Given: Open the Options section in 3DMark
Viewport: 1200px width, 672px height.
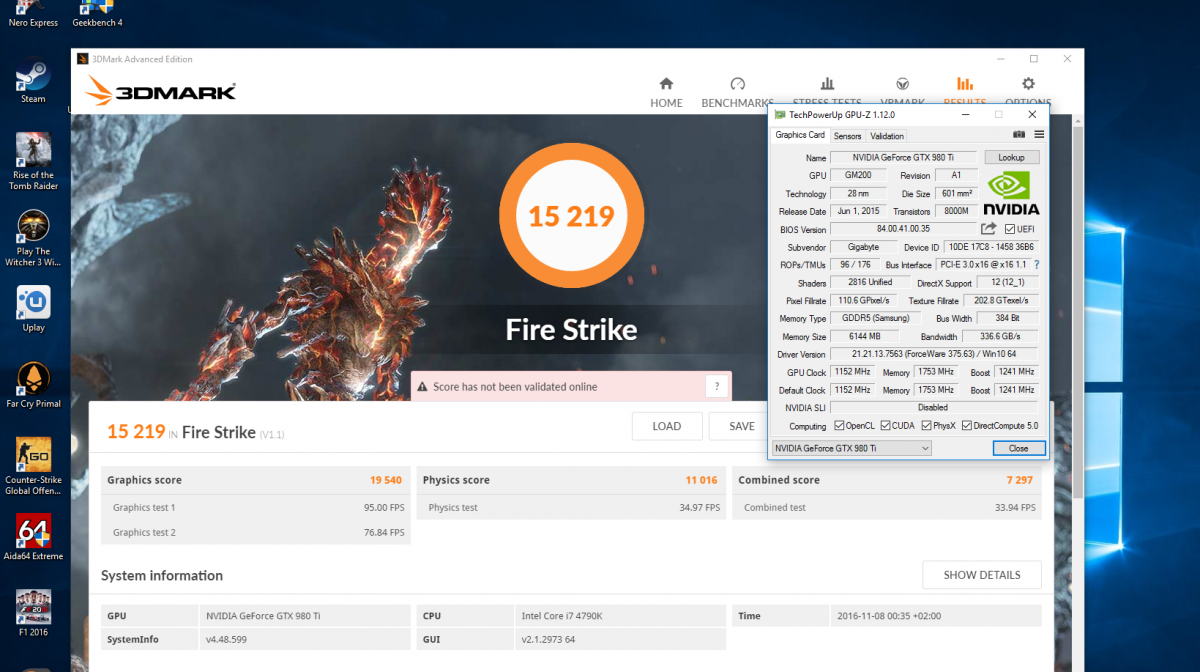Looking at the screenshot, I should [1028, 92].
